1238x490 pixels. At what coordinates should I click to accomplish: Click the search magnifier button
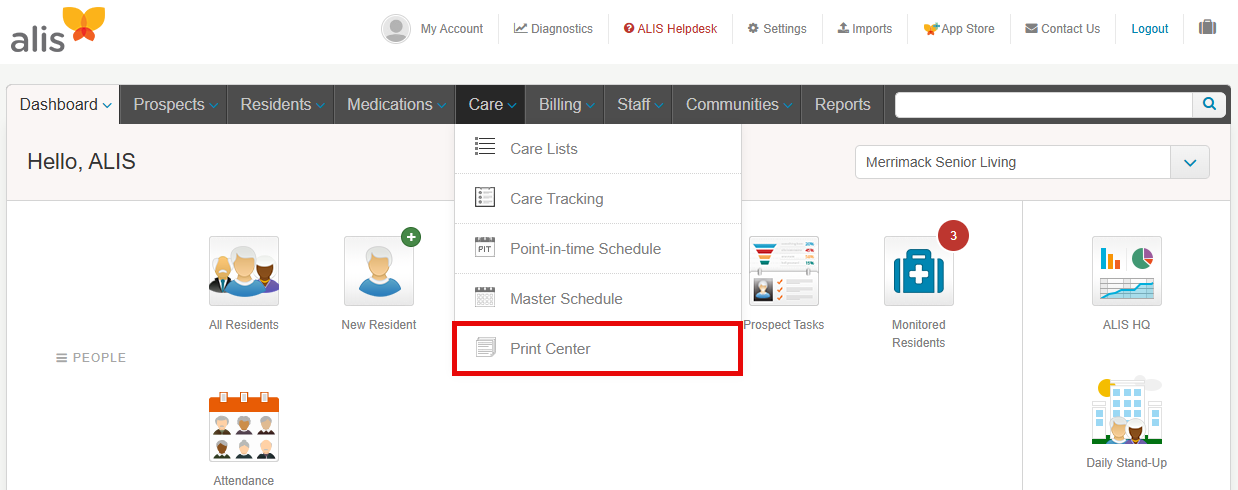click(x=1209, y=104)
